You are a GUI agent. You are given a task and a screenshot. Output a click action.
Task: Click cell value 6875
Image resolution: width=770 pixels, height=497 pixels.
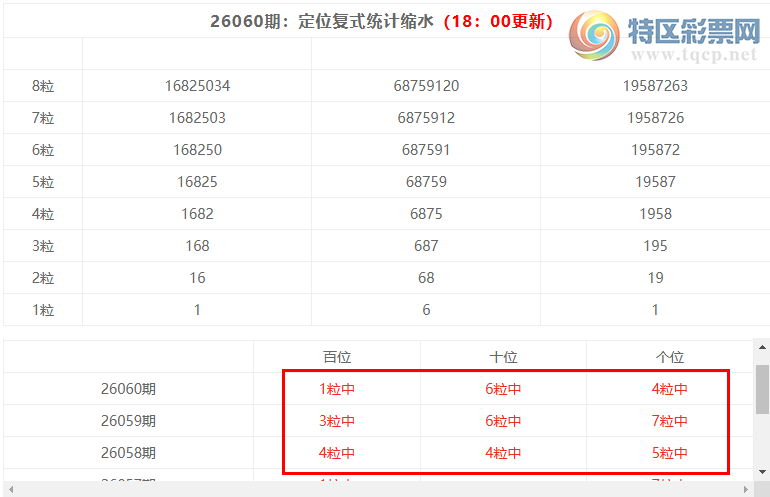click(426, 214)
